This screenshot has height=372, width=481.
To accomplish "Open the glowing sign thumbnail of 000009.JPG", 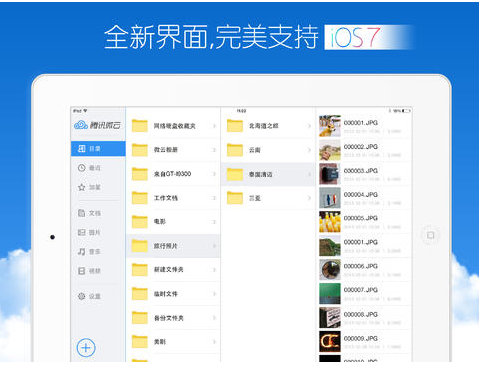I will (x=330, y=342).
